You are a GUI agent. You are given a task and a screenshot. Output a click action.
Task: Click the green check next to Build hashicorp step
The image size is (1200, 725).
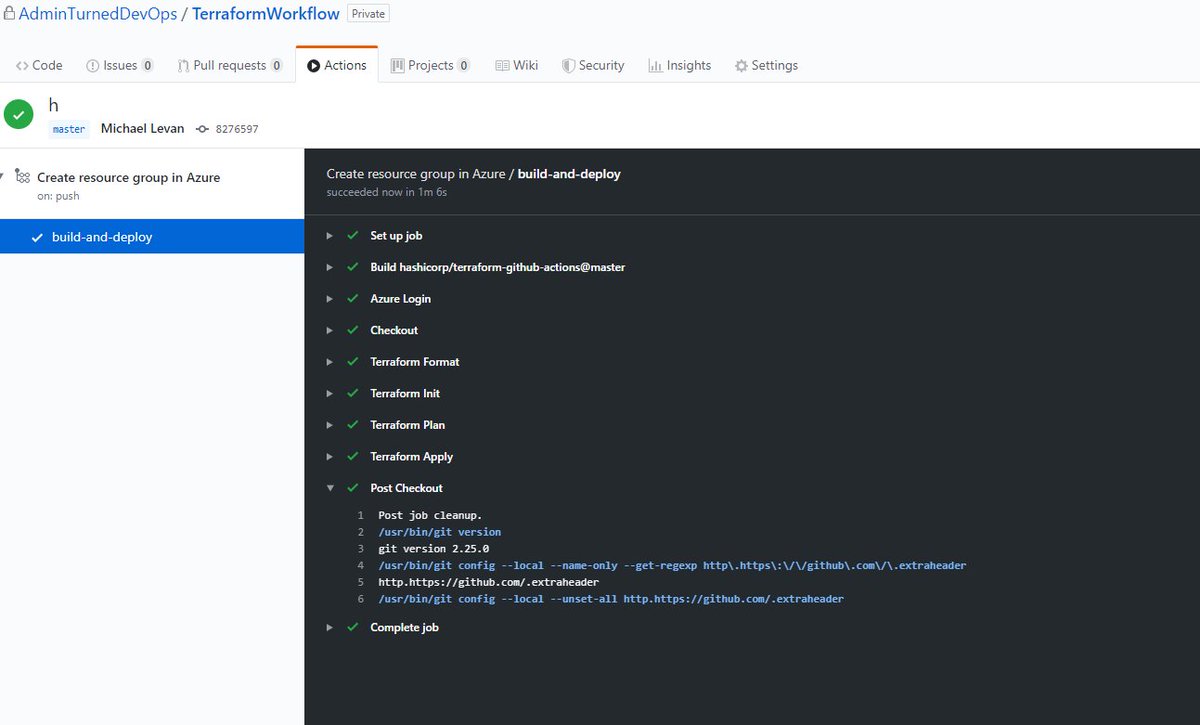point(352,267)
